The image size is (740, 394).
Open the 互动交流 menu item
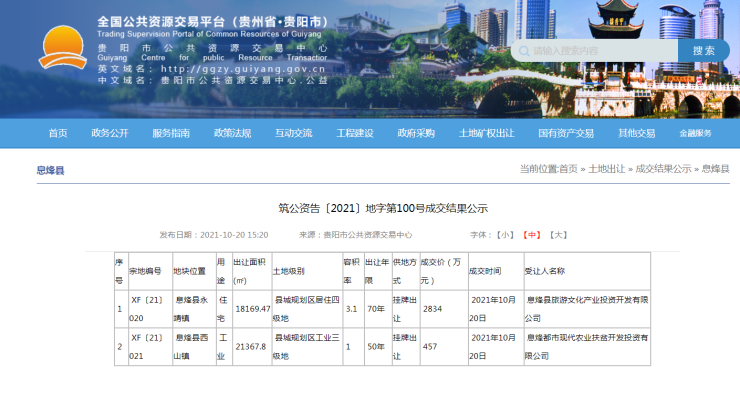click(x=294, y=134)
